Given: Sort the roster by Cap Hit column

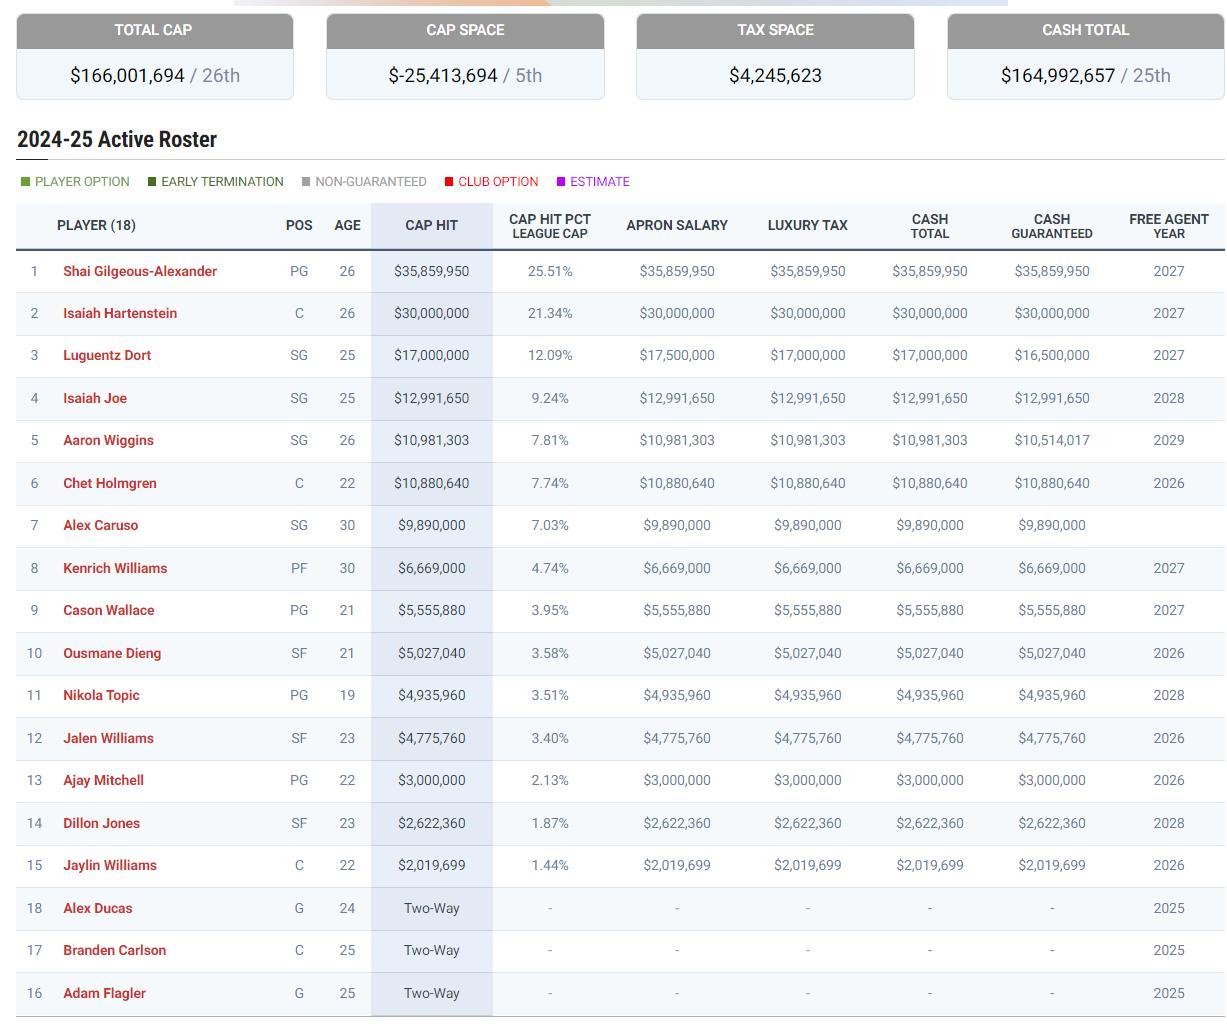Looking at the screenshot, I should coord(431,225).
